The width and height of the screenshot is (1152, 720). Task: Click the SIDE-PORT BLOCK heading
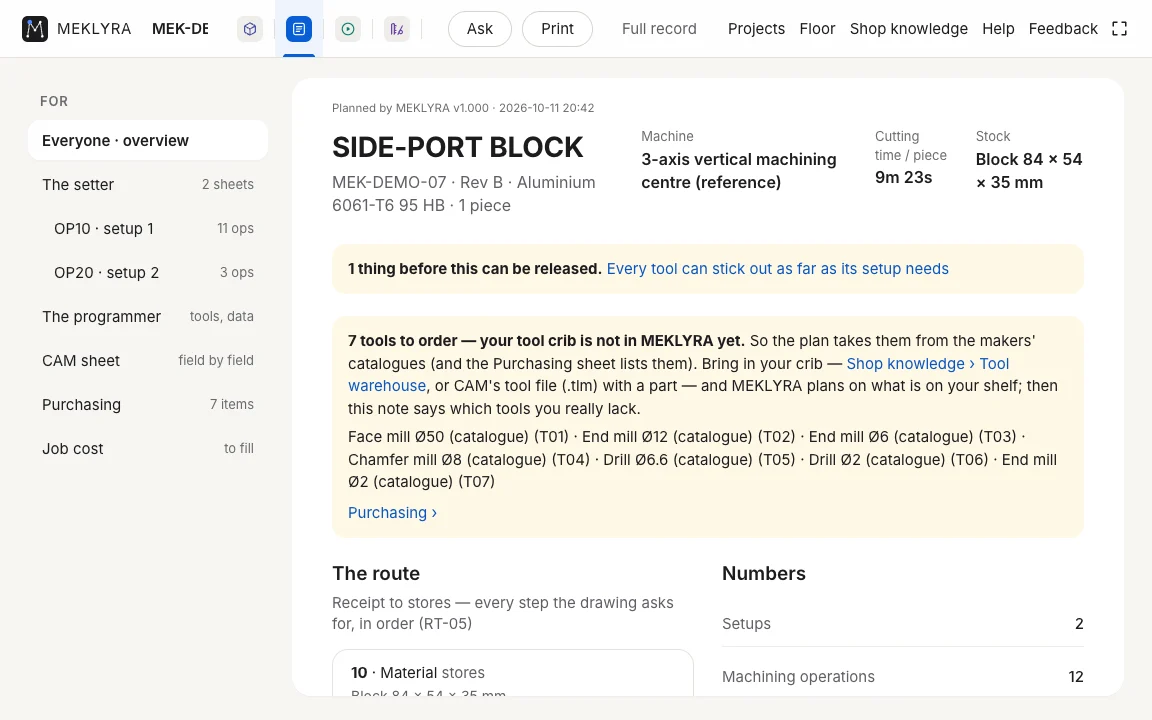click(x=457, y=148)
